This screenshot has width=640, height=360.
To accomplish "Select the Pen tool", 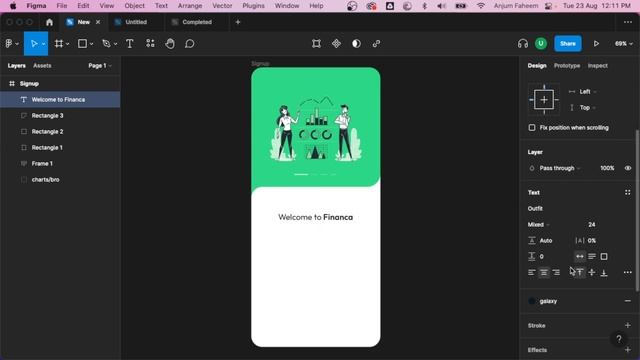I will click(107, 44).
